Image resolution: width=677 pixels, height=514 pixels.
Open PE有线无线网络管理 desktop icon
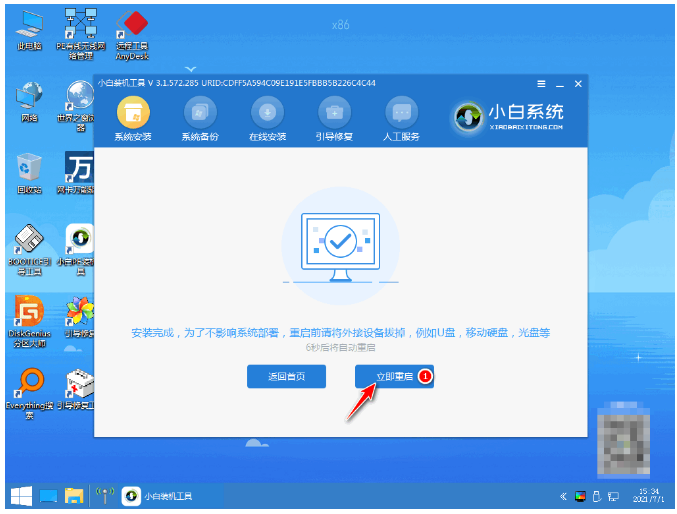[x=81, y=34]
